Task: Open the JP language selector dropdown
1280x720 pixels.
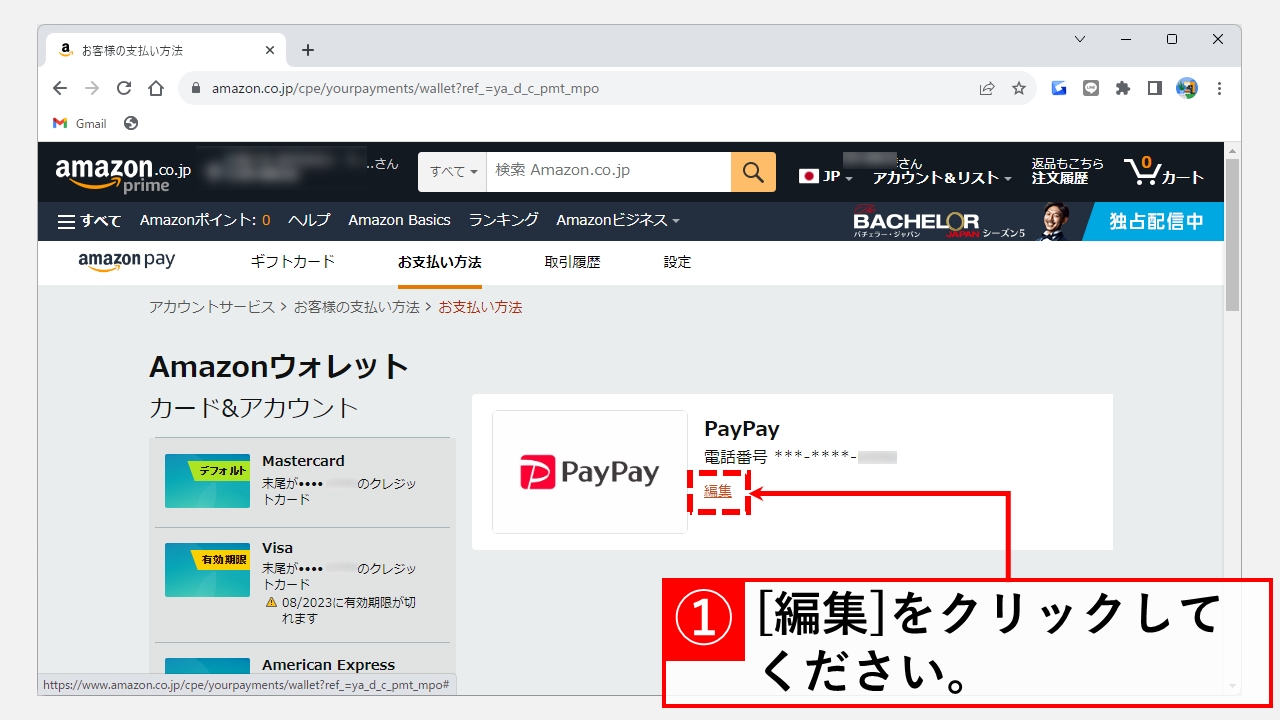Action: pyautogui.click(x=824, y=174)
